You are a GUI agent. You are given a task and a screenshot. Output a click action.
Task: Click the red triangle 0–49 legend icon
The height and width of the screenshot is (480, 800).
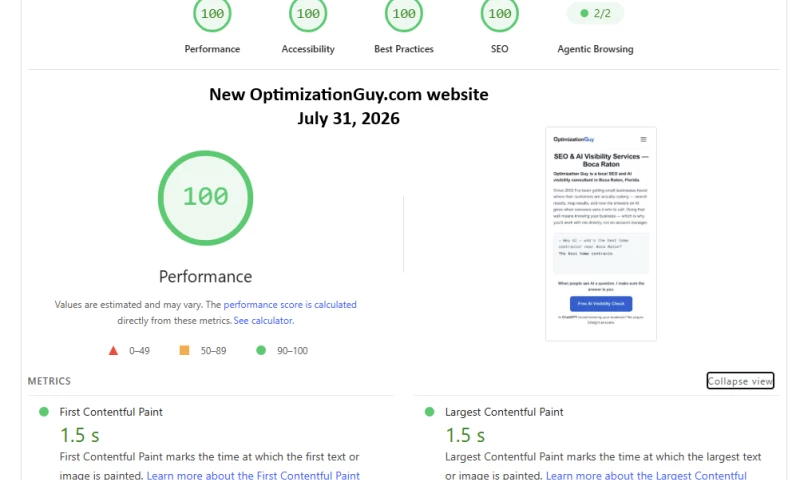(113, 350)
